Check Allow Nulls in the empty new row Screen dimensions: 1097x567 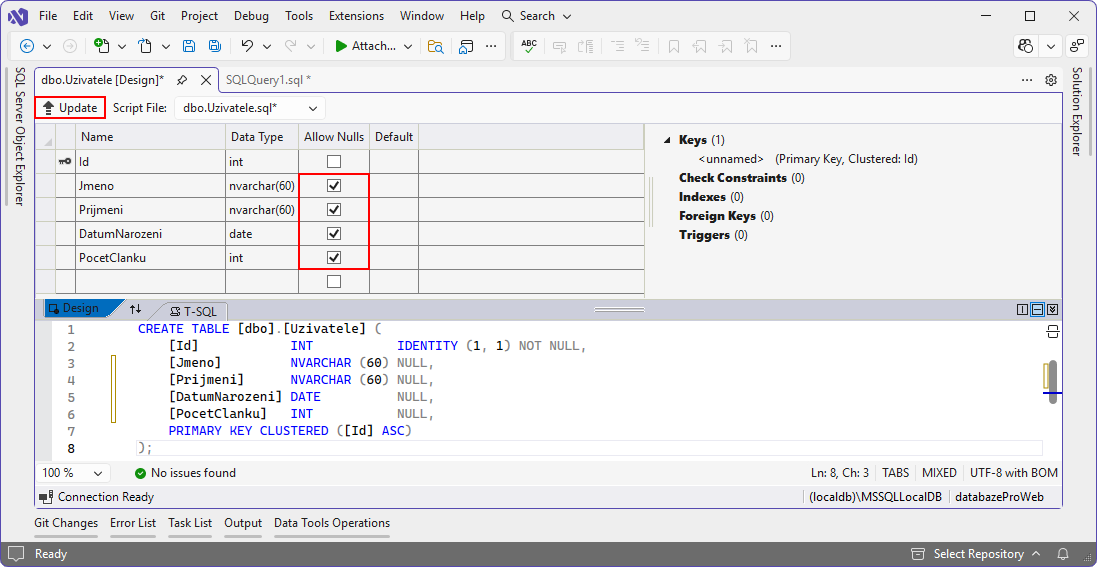334,281
